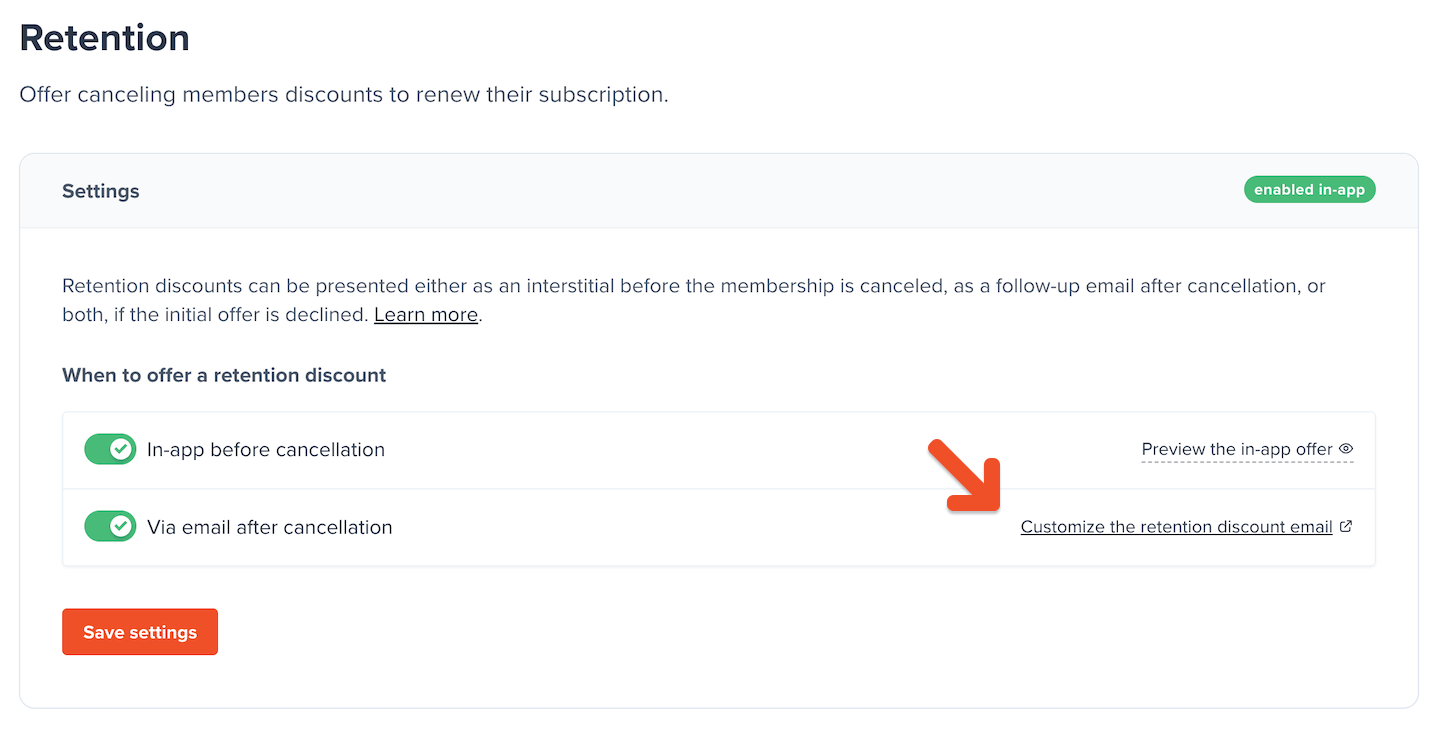Viewport: 1440px width, 731px height.
Task: Click the In-app before cancellation label text
Action: (266, 450)
